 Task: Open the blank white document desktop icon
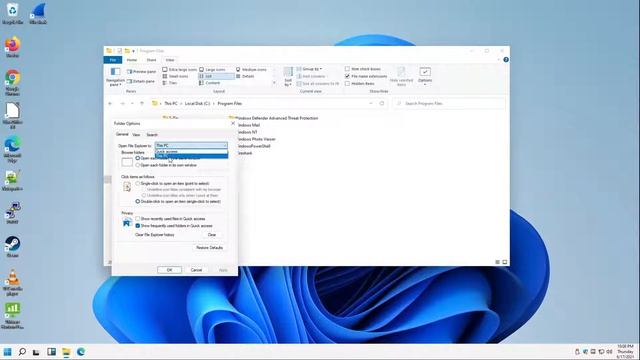12,116
